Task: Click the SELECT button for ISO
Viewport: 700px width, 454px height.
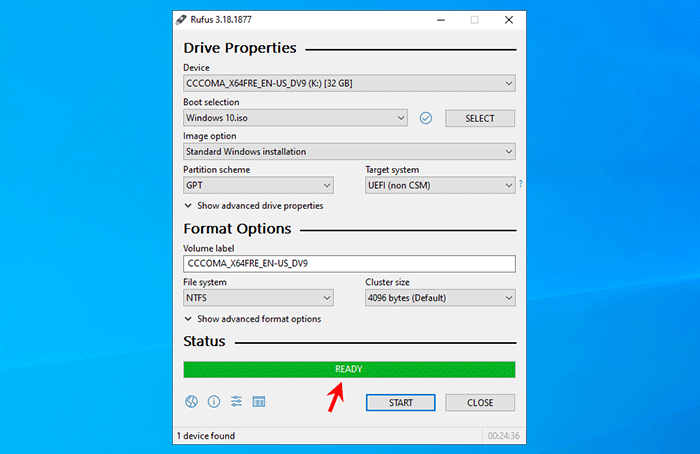Action: (x=480, y=118)
